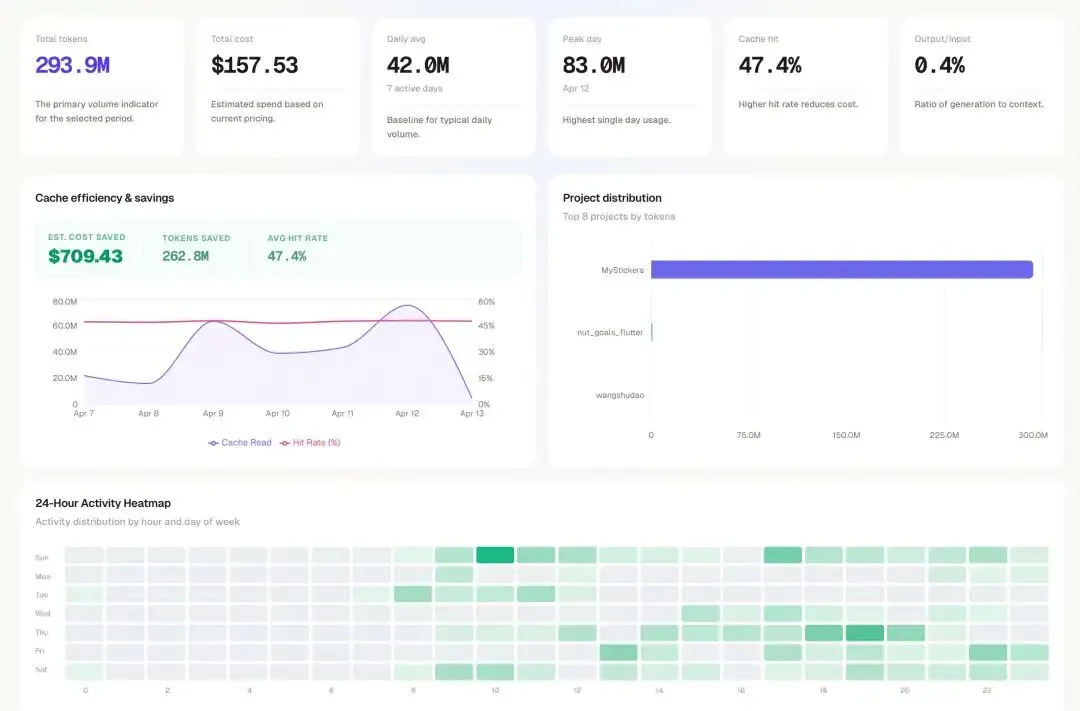The height and width of the screenshot is (711, 1080).
Task: Click the purple MyStickers bar
Action: point(842,269)
